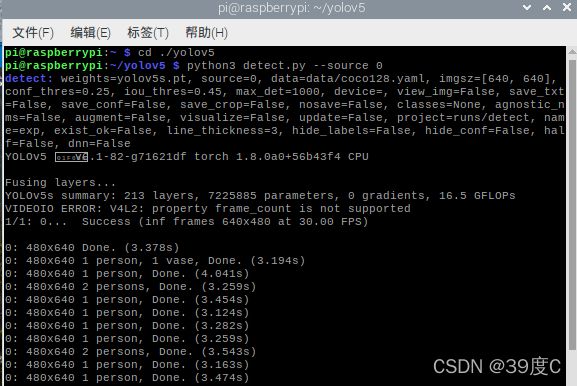Click the '2 persons, Done. (3.543s)' line
This screenshot has width=577, height=386.
131,352
